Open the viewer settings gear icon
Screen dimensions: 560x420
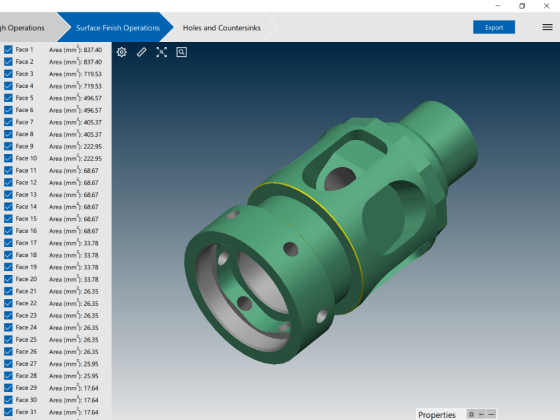pos(121,52)
